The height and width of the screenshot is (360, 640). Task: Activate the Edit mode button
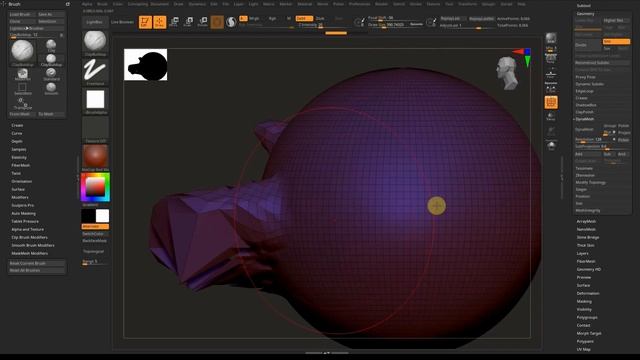tap(145, 22)
